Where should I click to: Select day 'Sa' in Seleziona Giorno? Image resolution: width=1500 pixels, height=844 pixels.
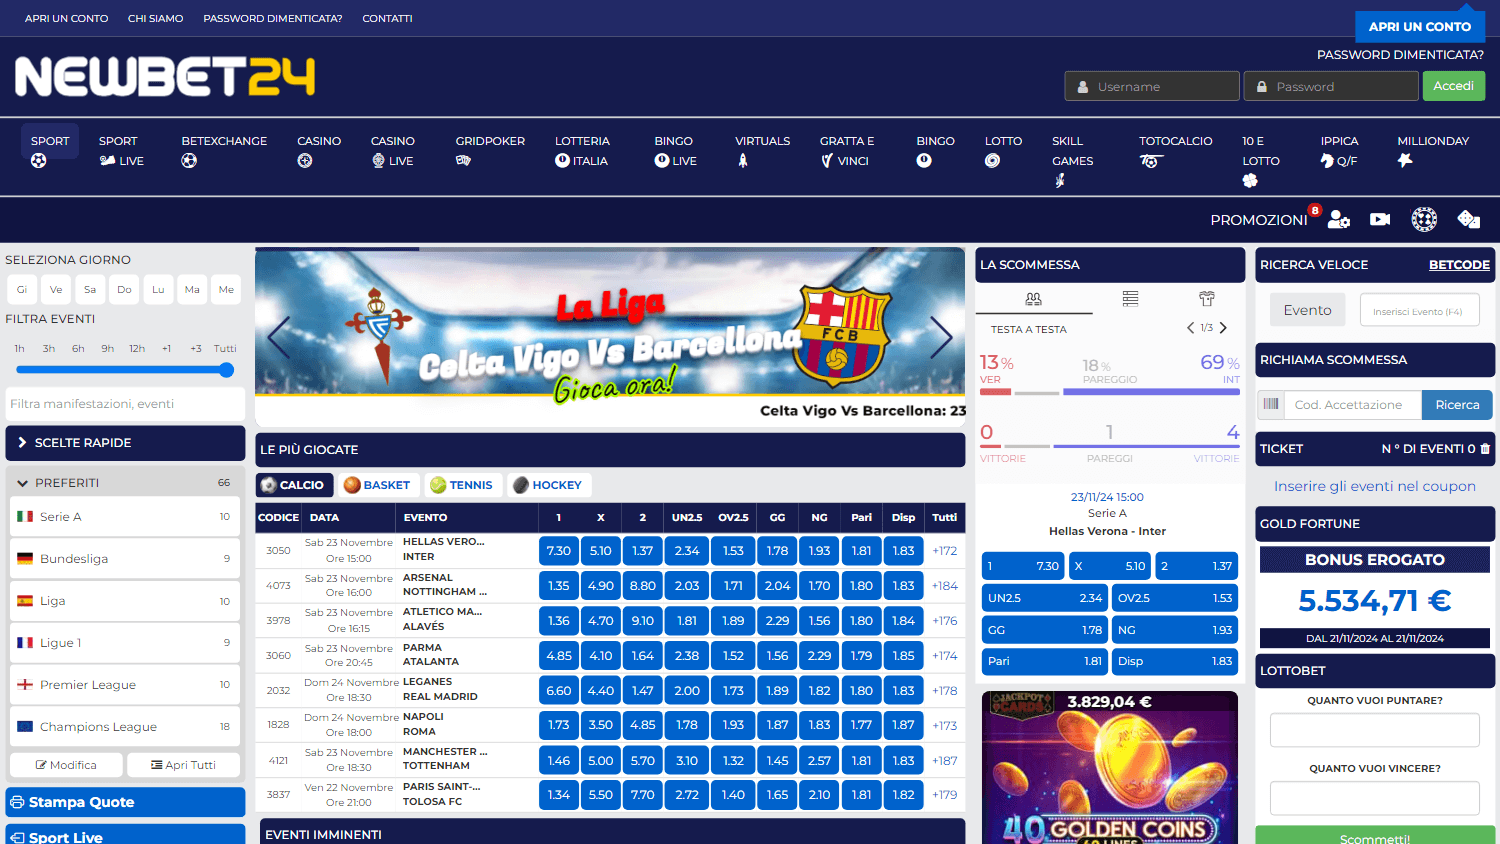[90, 289]
